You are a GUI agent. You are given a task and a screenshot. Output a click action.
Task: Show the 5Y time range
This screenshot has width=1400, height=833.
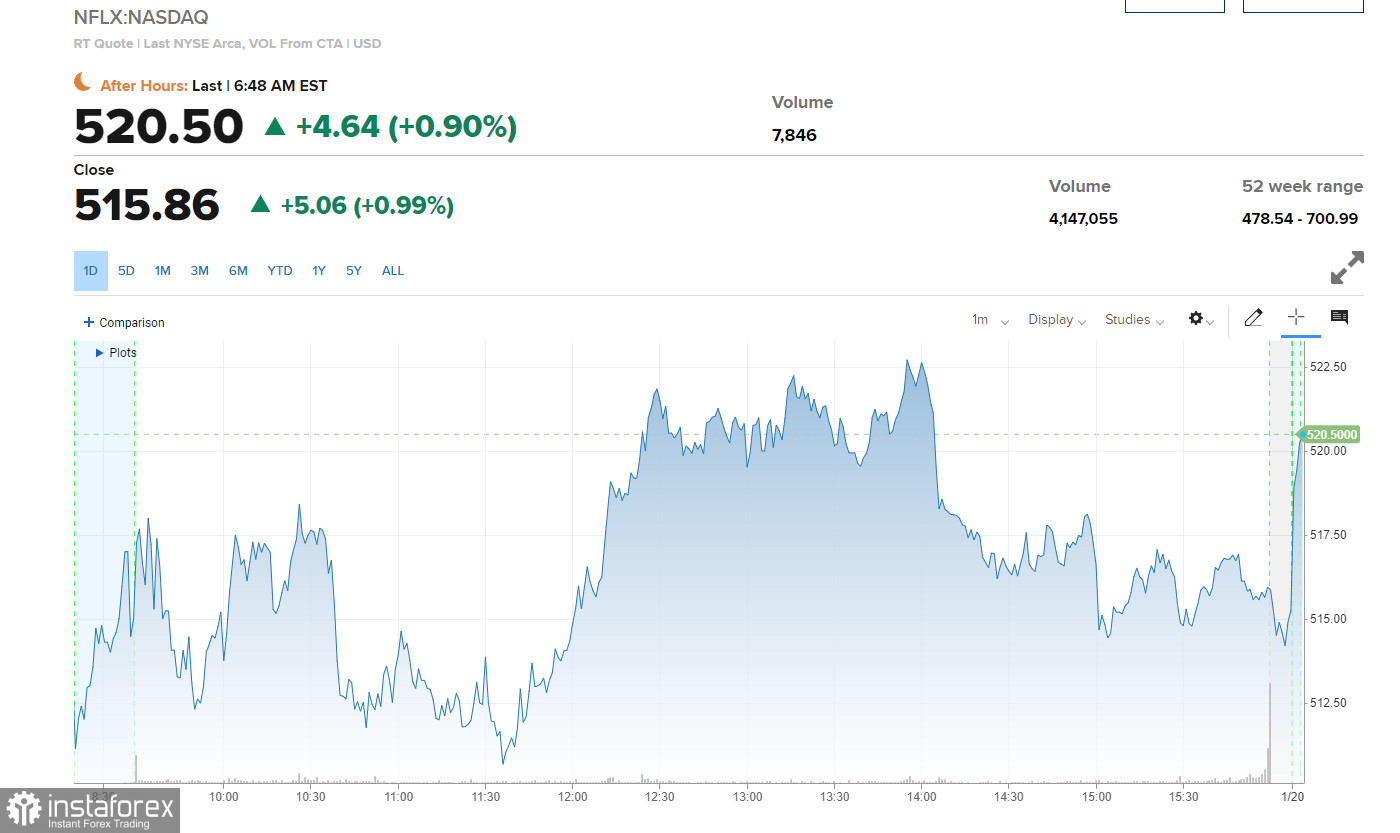[x=354, y=271]
